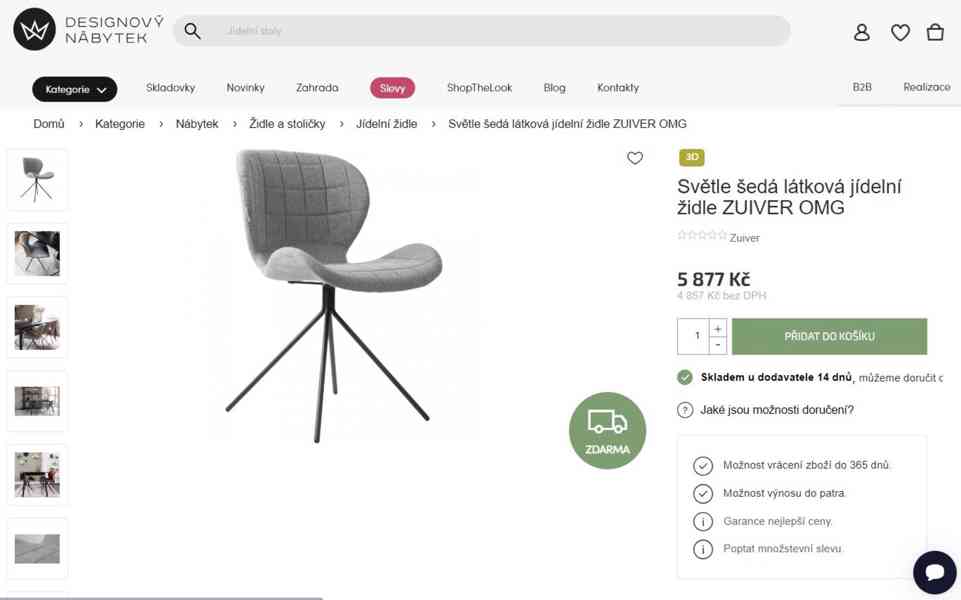Open the 'Jídelní židle' breadcrumb link
The height and width of the screenshot is (600, 961).
click(x=386, y=124)
